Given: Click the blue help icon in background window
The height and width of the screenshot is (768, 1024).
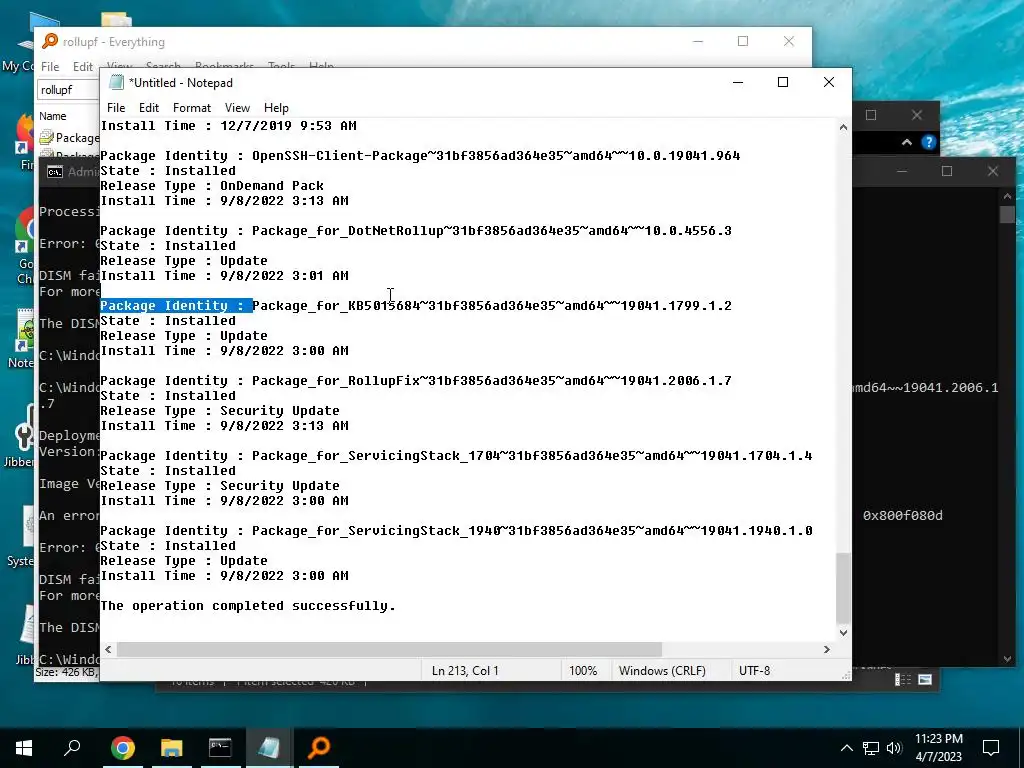Looking at the screenshot, I should pyautogui.click(x=928, y=142).
